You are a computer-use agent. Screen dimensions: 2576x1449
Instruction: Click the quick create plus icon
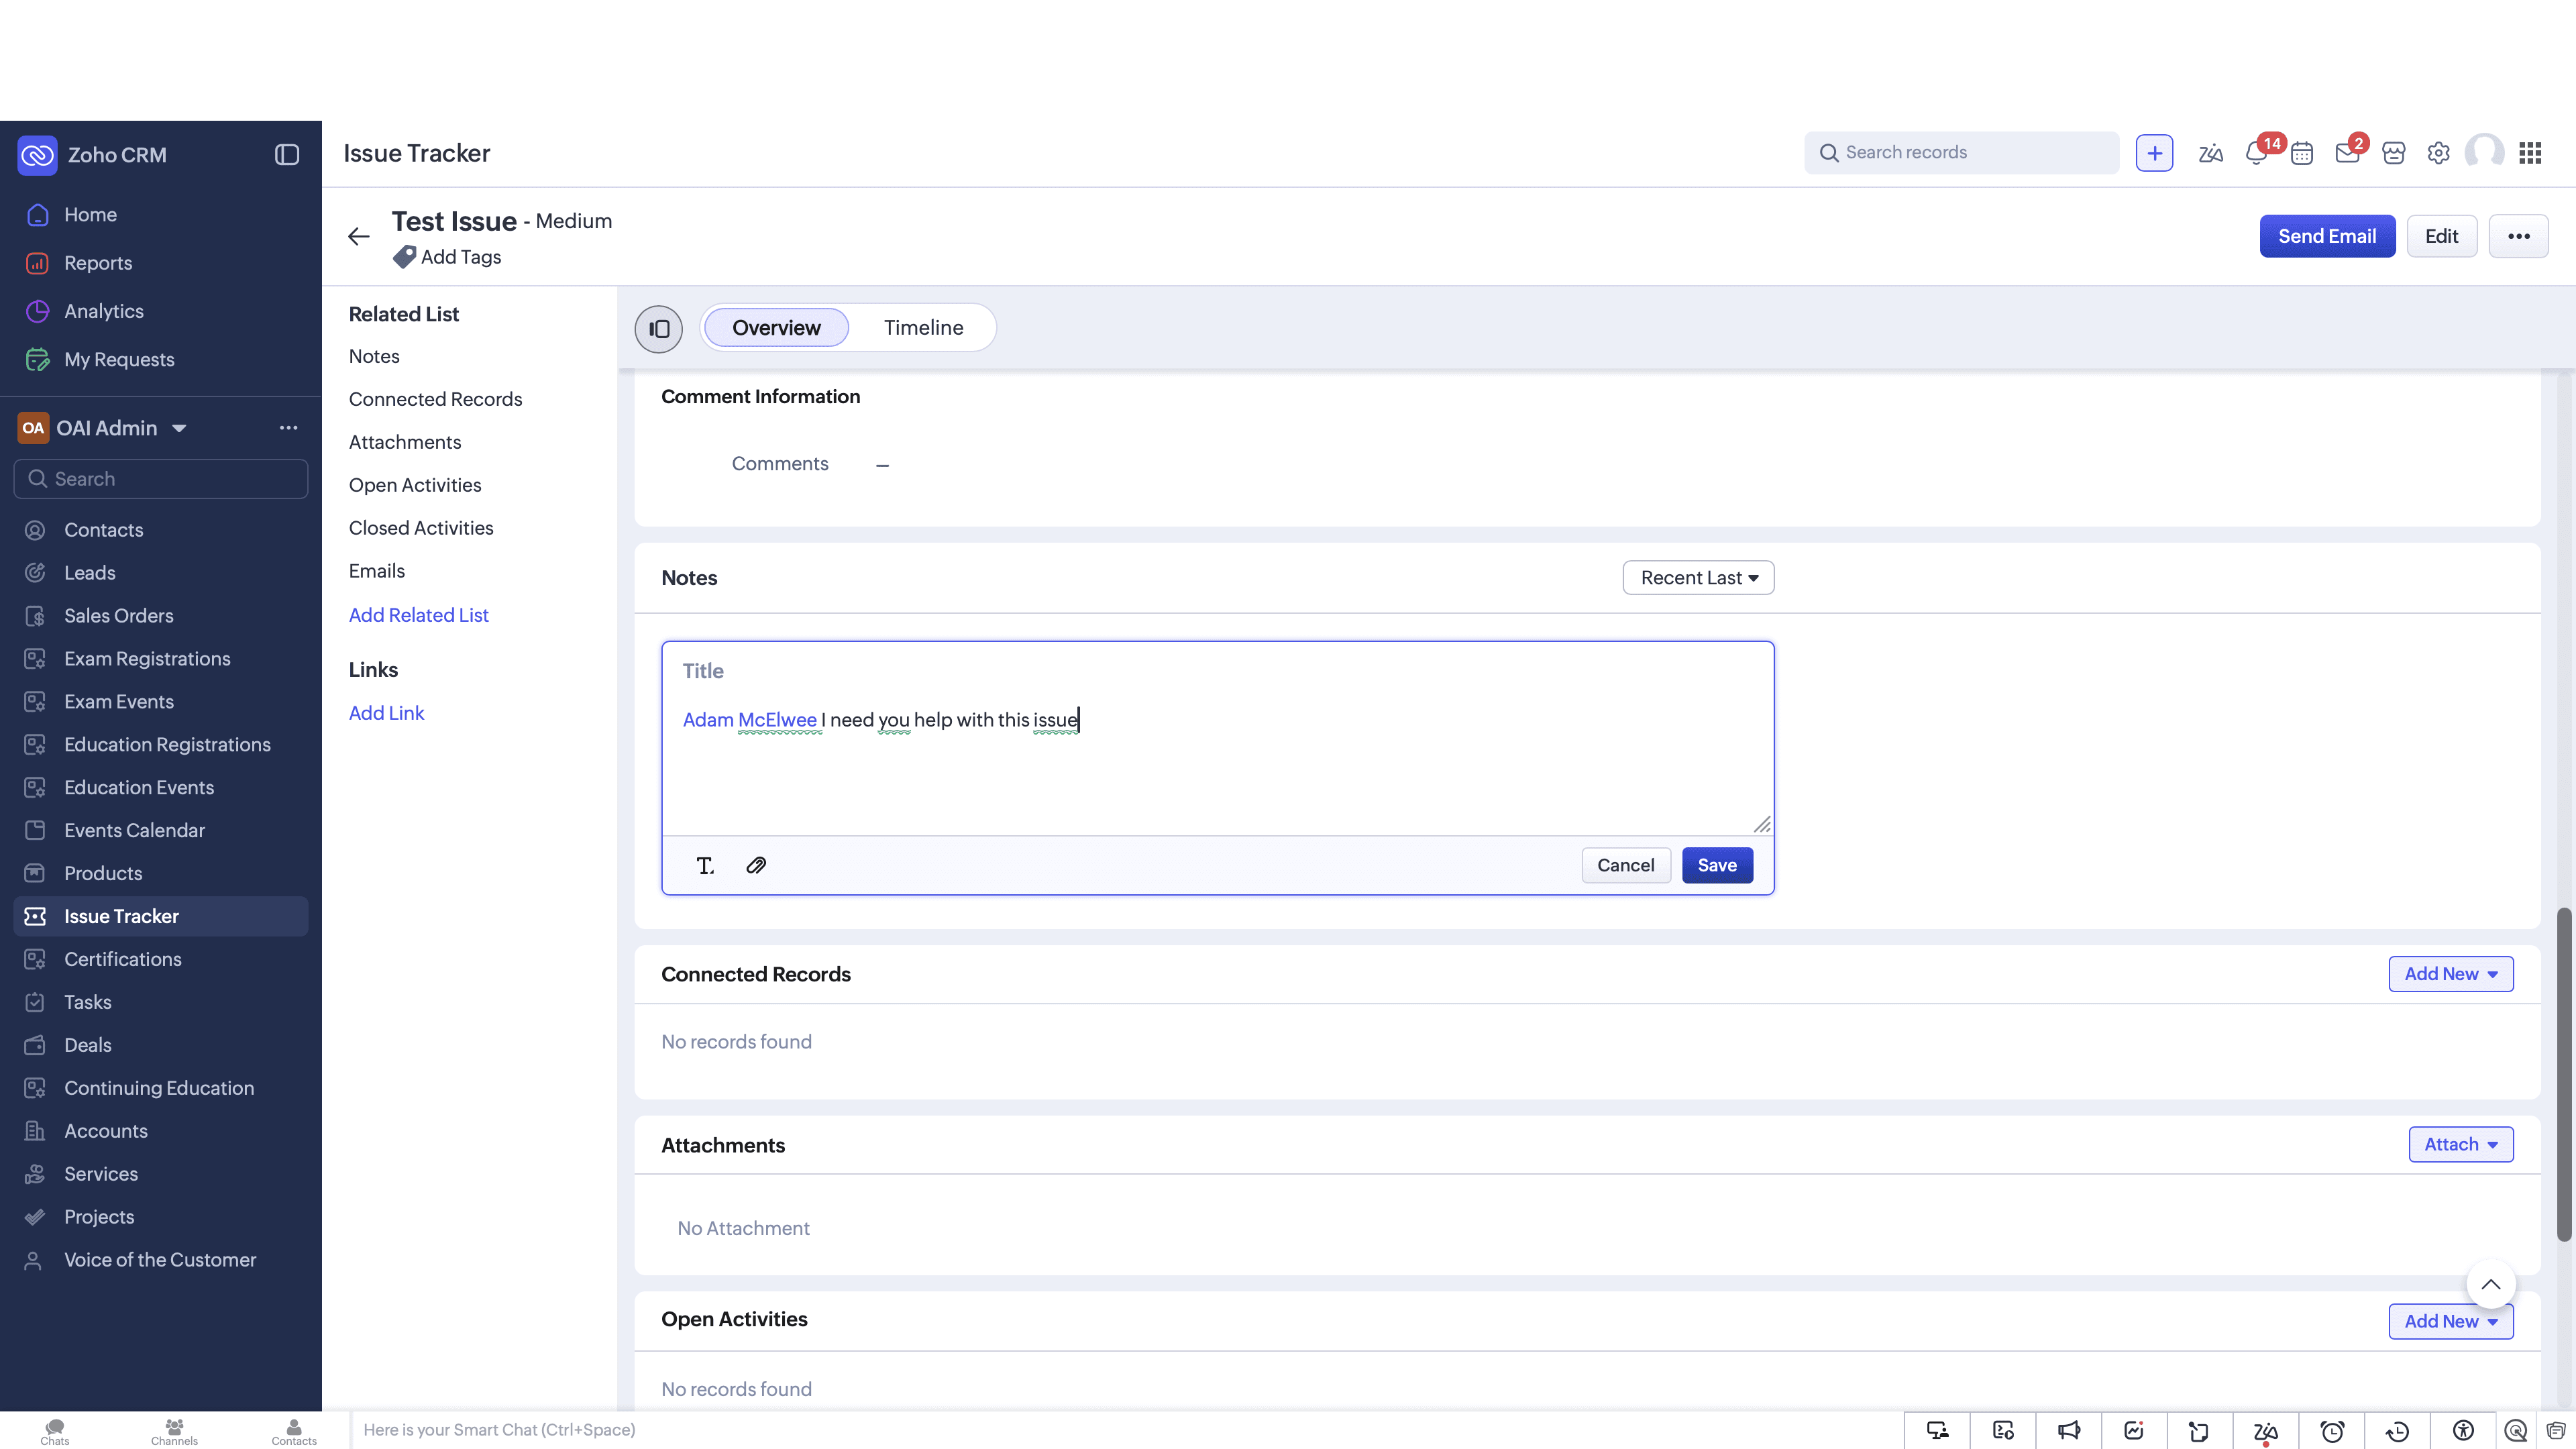click(x=2154, y=153)
